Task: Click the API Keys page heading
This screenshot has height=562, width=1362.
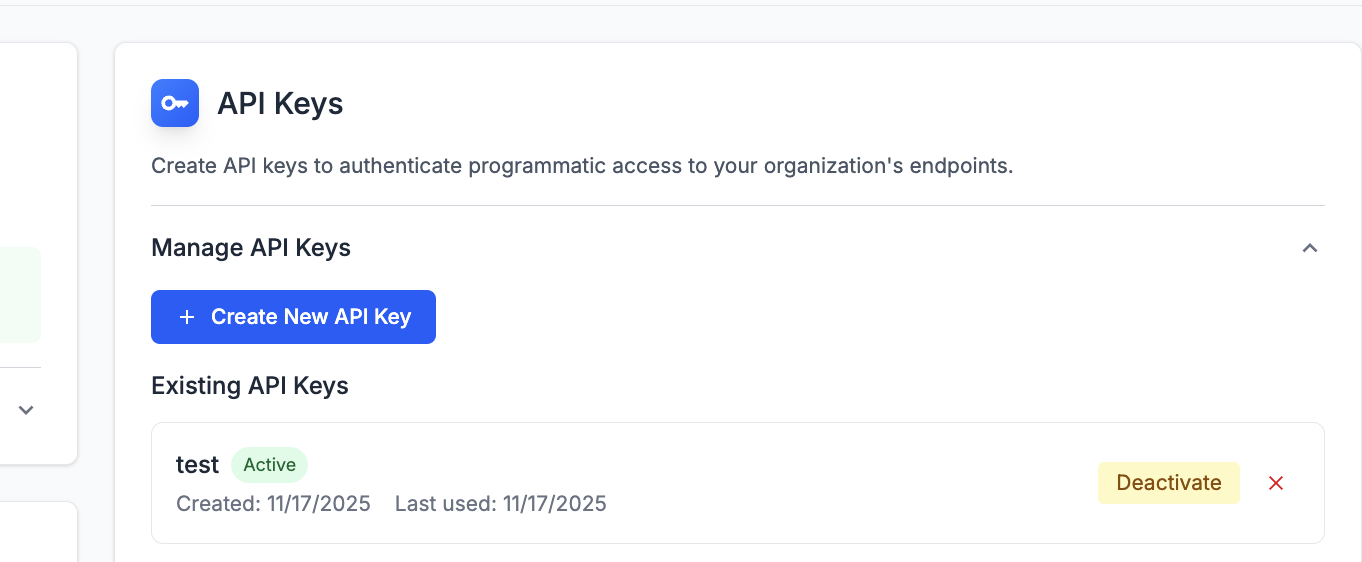Action: point(280,104)
